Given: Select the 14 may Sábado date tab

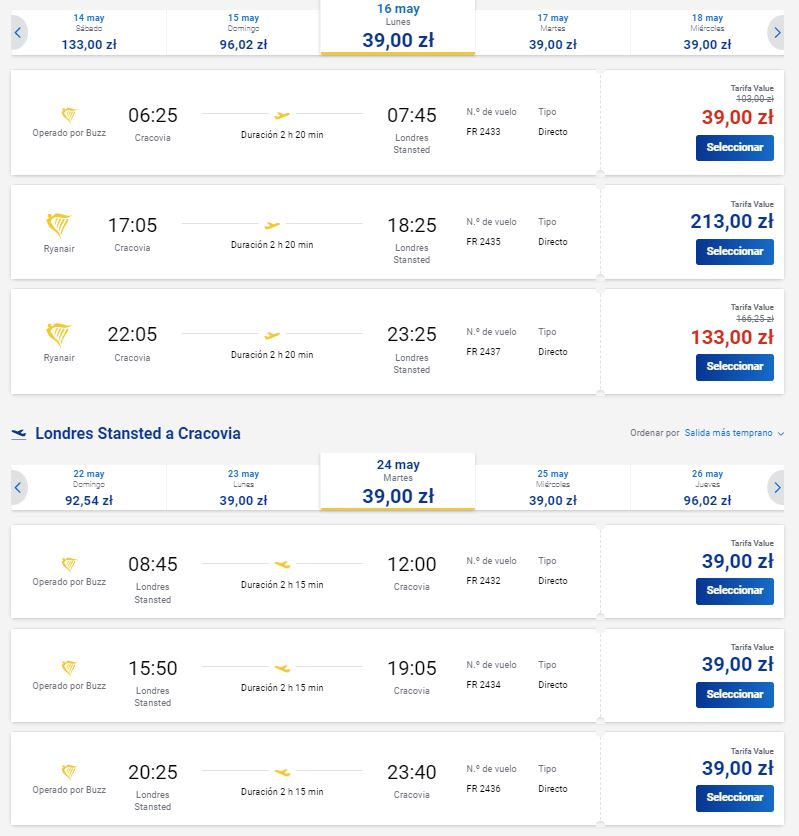Looking at the screenshot, I should [x=89, y=33].
